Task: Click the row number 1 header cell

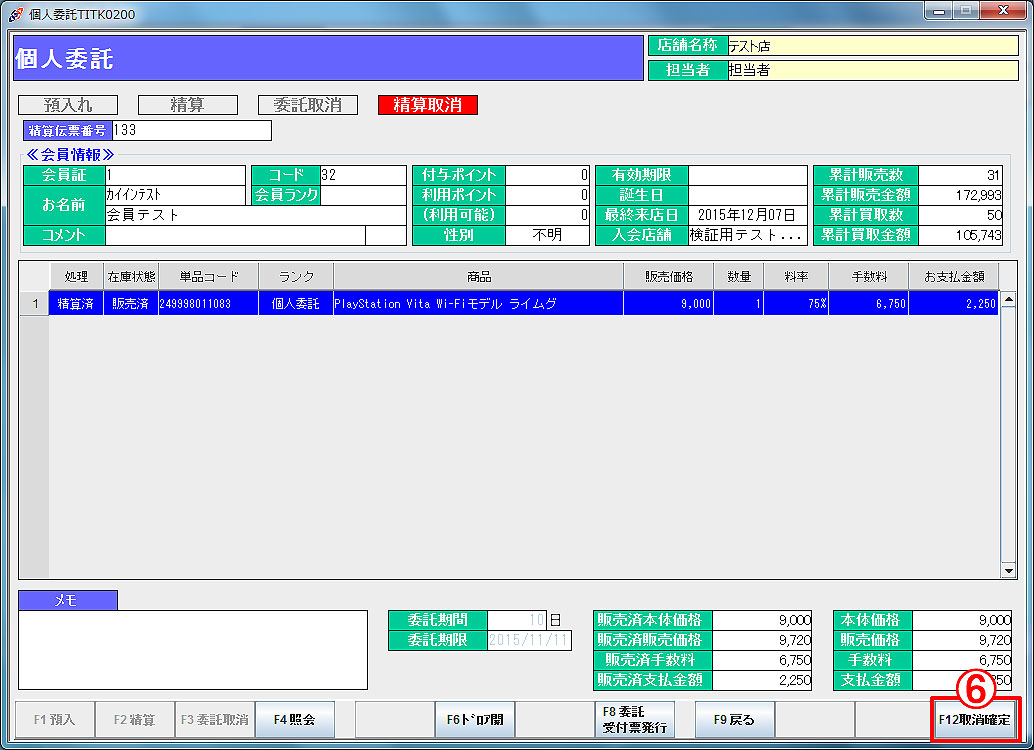Action: 35,304
